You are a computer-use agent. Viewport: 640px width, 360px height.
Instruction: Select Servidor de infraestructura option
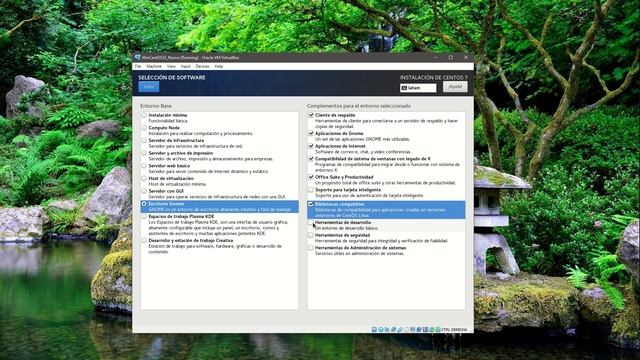pos(144,140)
